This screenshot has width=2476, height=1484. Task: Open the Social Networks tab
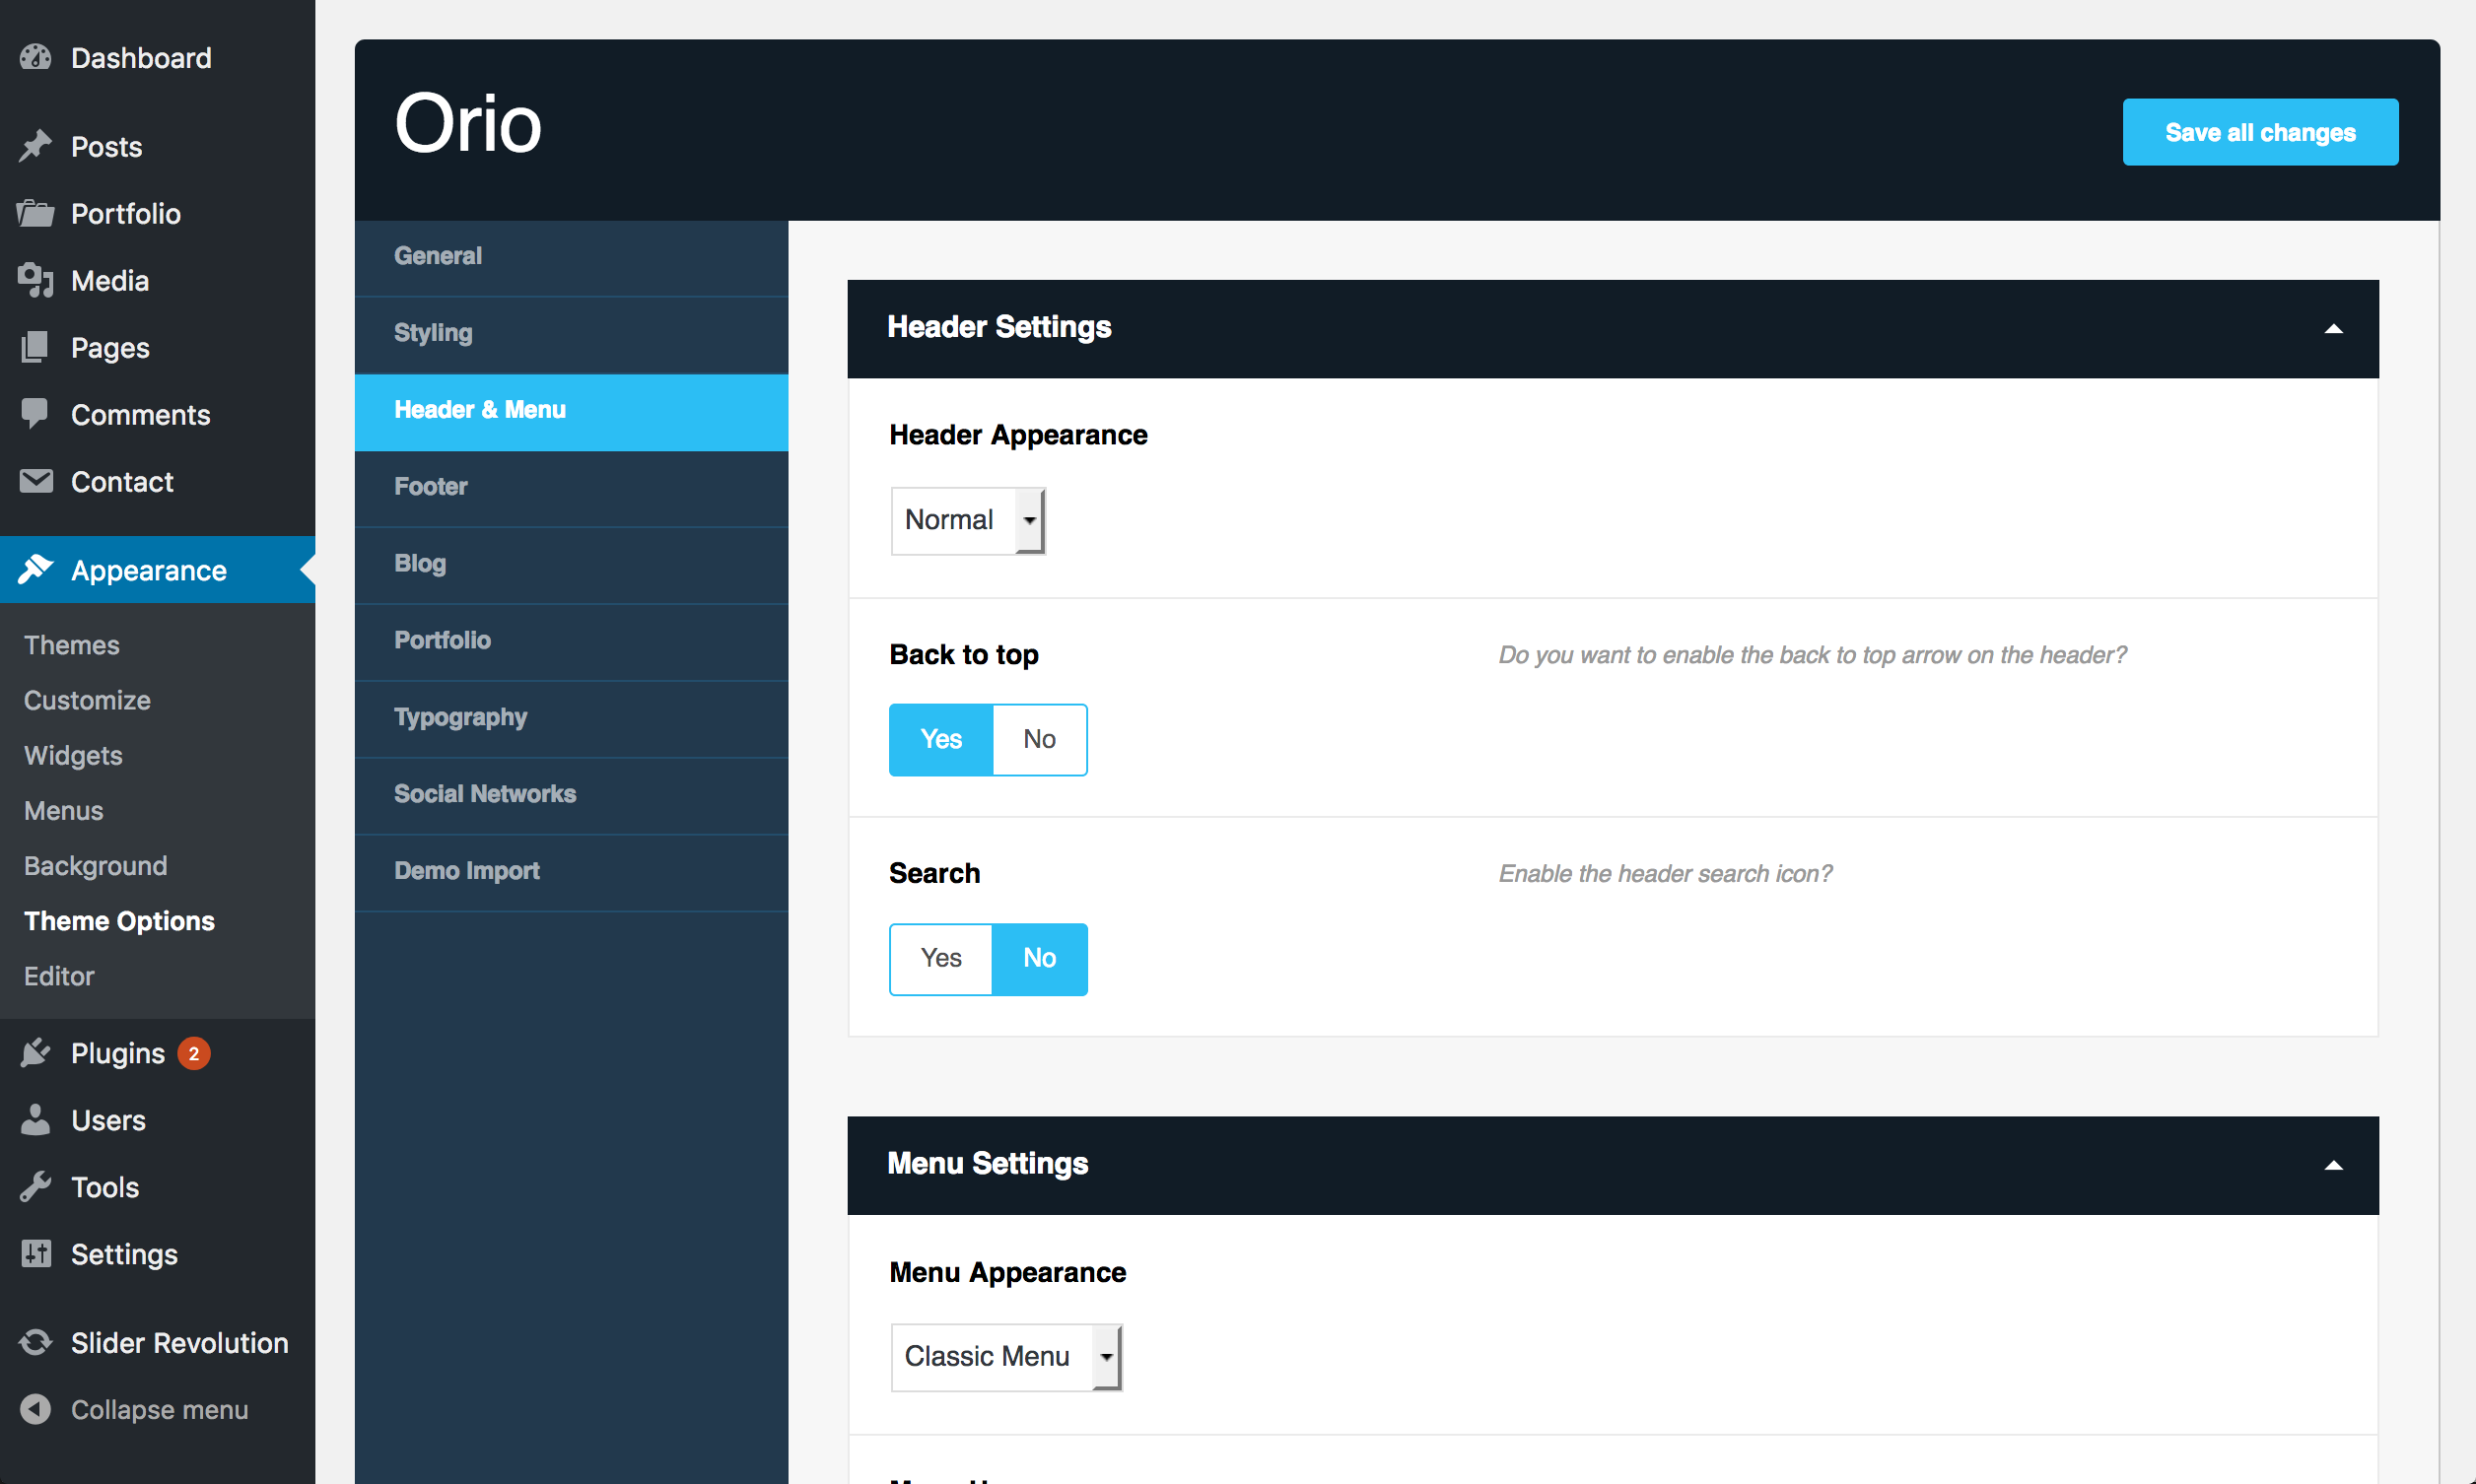pyautogui.click(x=571, y=795)
